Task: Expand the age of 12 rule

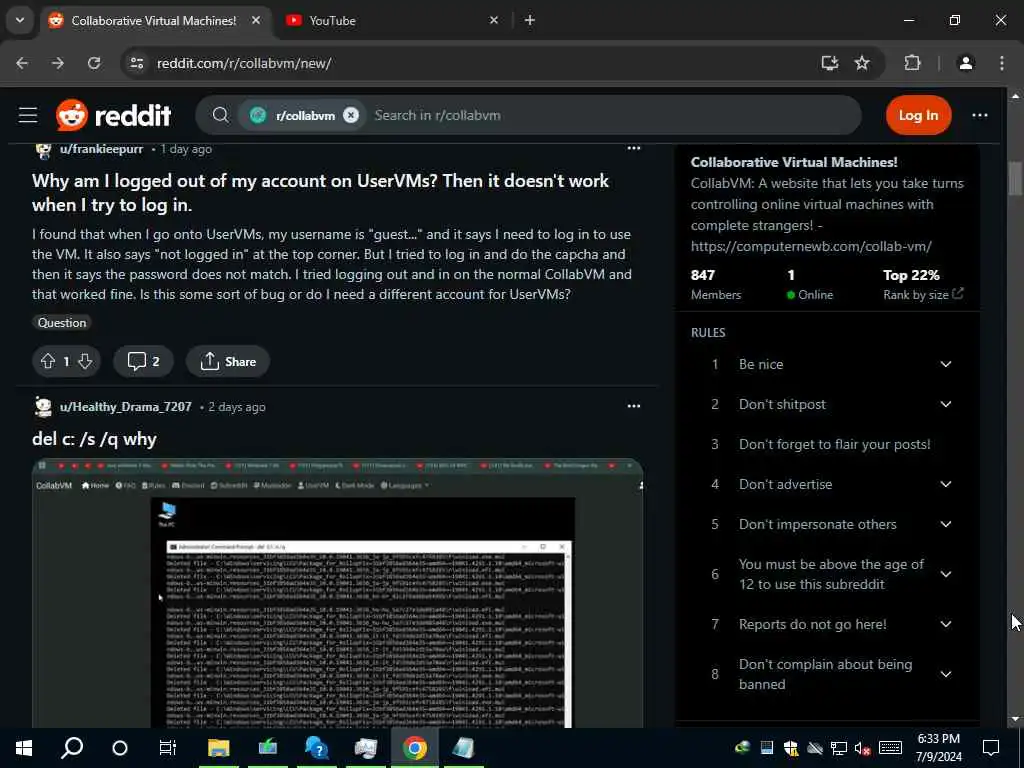Action: (946, 574)
